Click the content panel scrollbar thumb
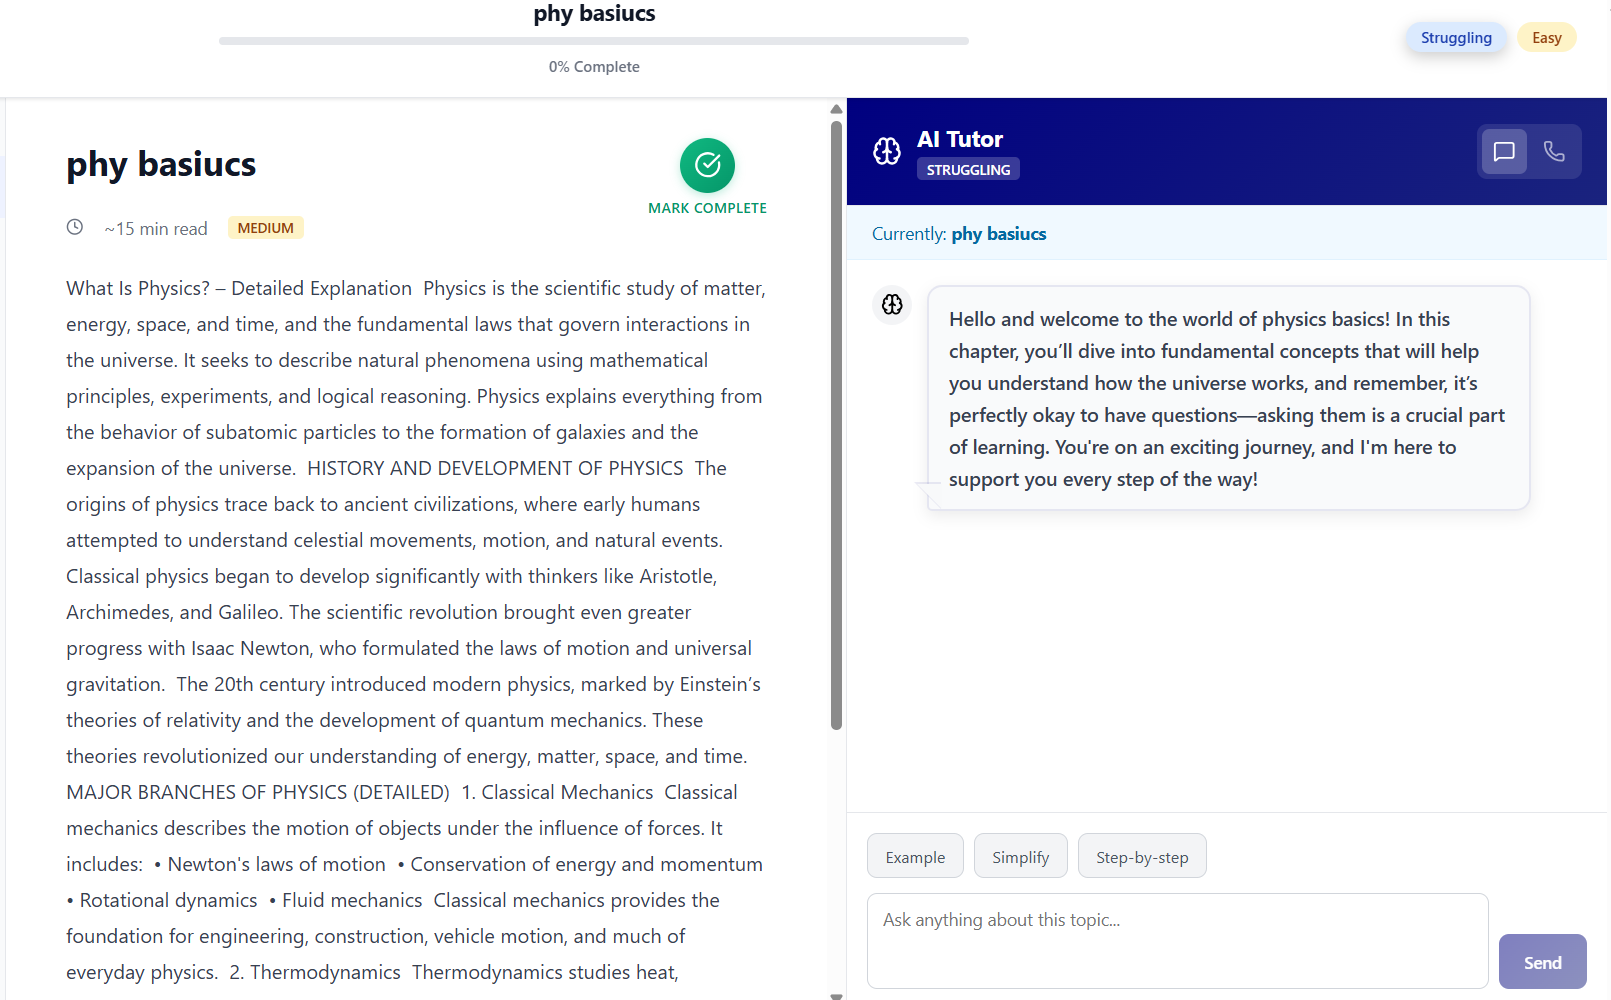 pos(836,425)
